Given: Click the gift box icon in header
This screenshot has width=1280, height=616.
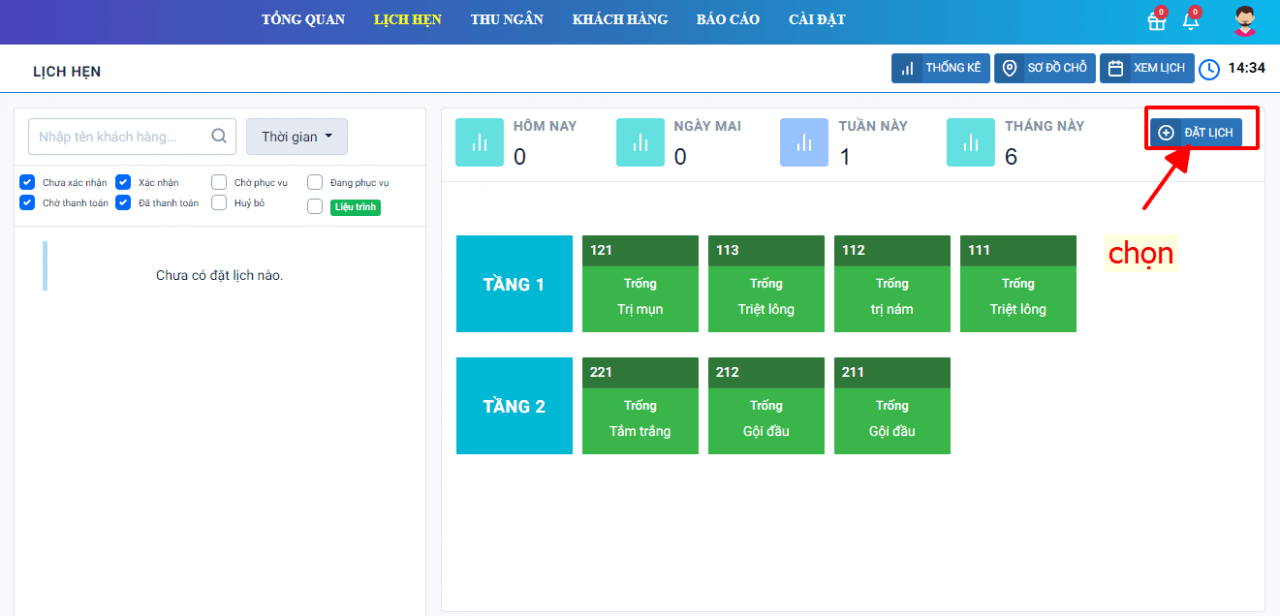Looking at the screenshot, I should pos(1156,22).
